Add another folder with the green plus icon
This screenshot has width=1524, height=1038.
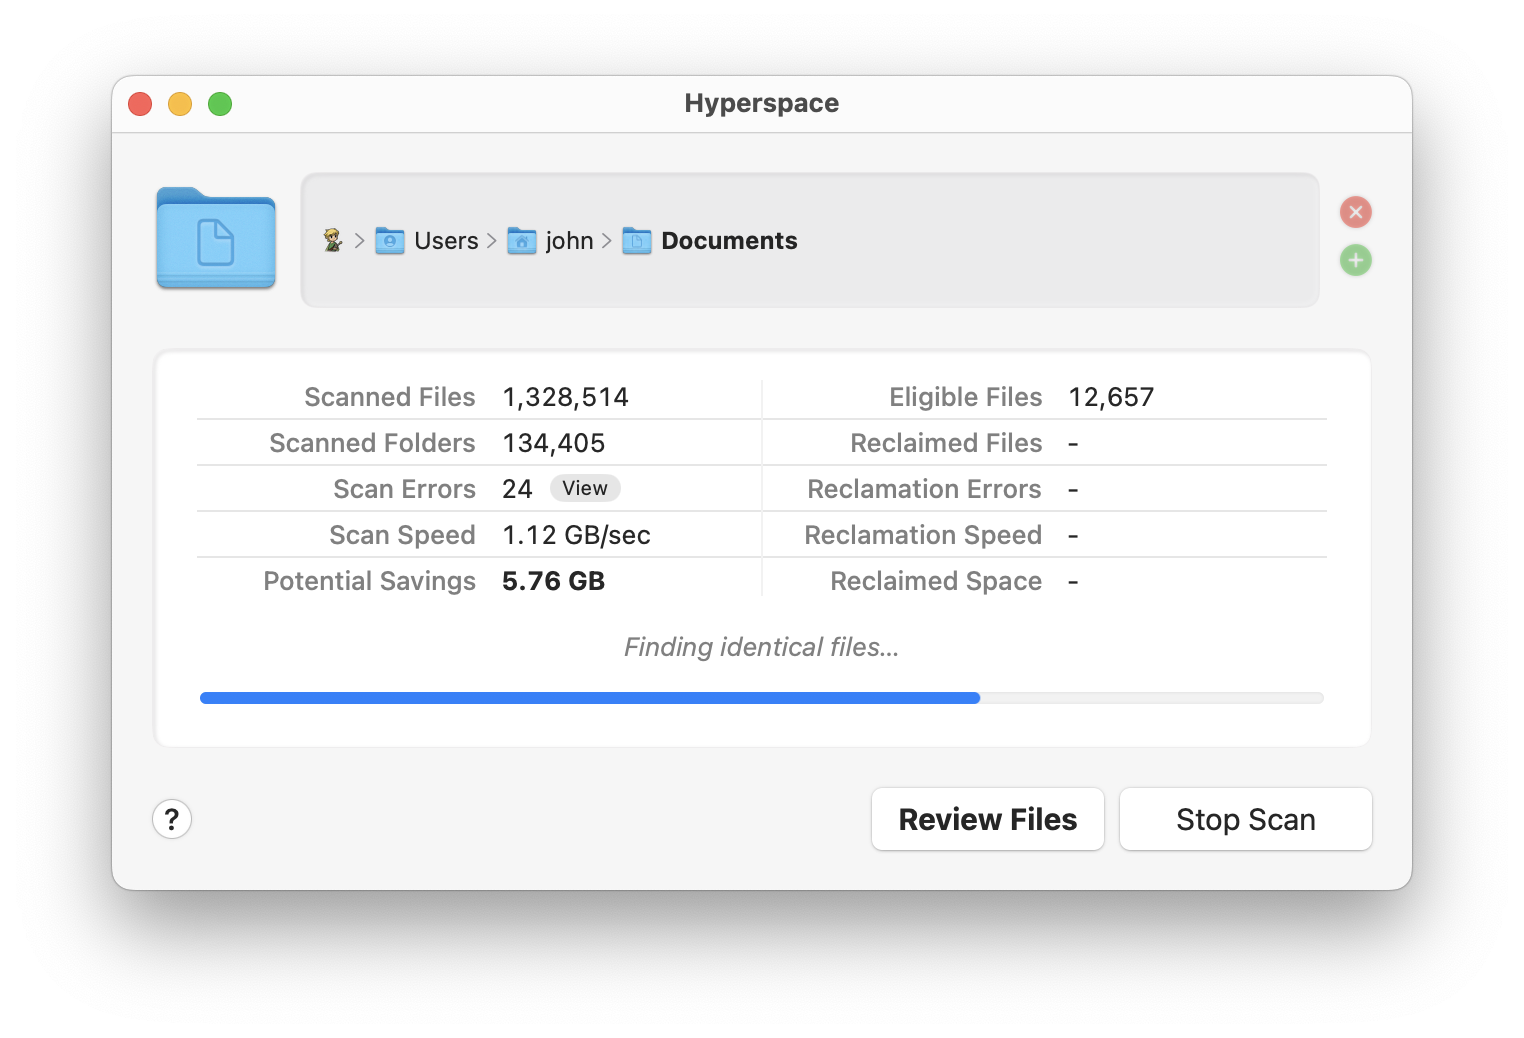click(1356, 261)
